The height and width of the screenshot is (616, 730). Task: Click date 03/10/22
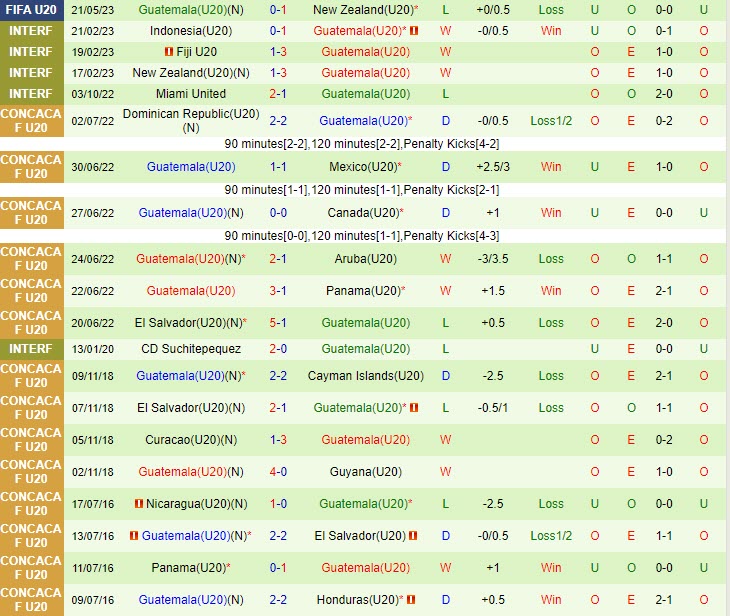[93, 94]
